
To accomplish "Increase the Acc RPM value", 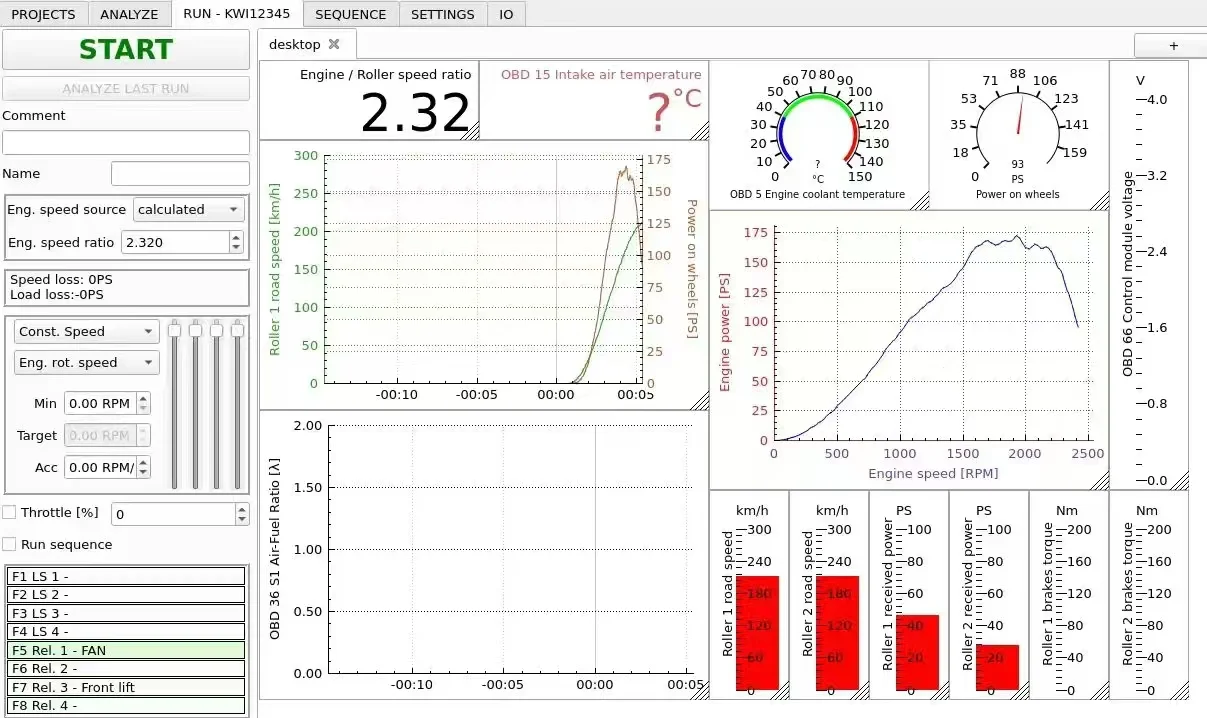I will 143,462.
